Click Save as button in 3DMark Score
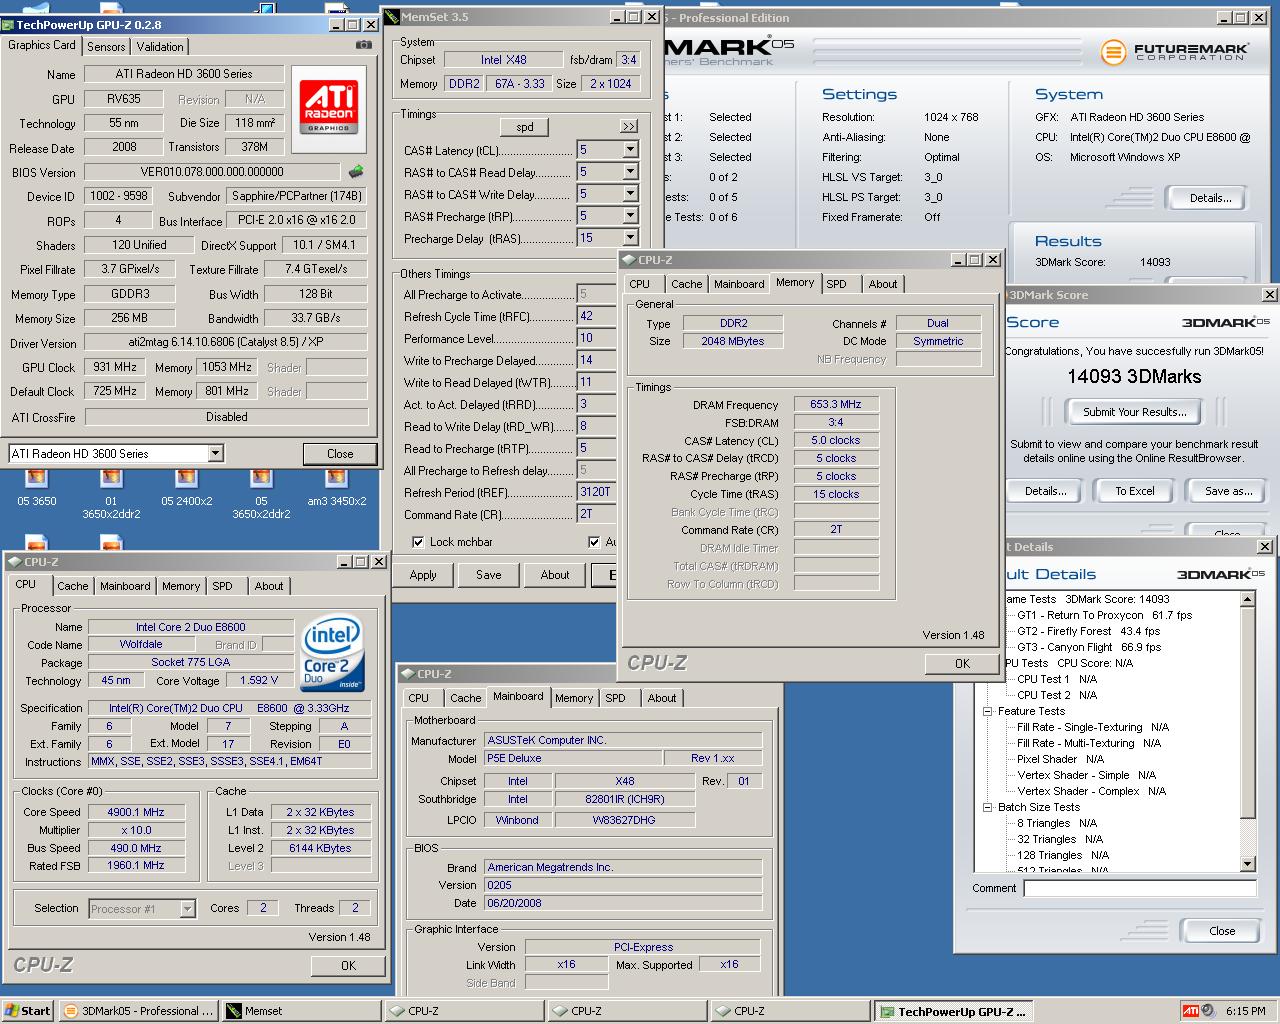The width and height of the screenshot is (1280, 1024). pyautogui.click(x=1229, y=491)
